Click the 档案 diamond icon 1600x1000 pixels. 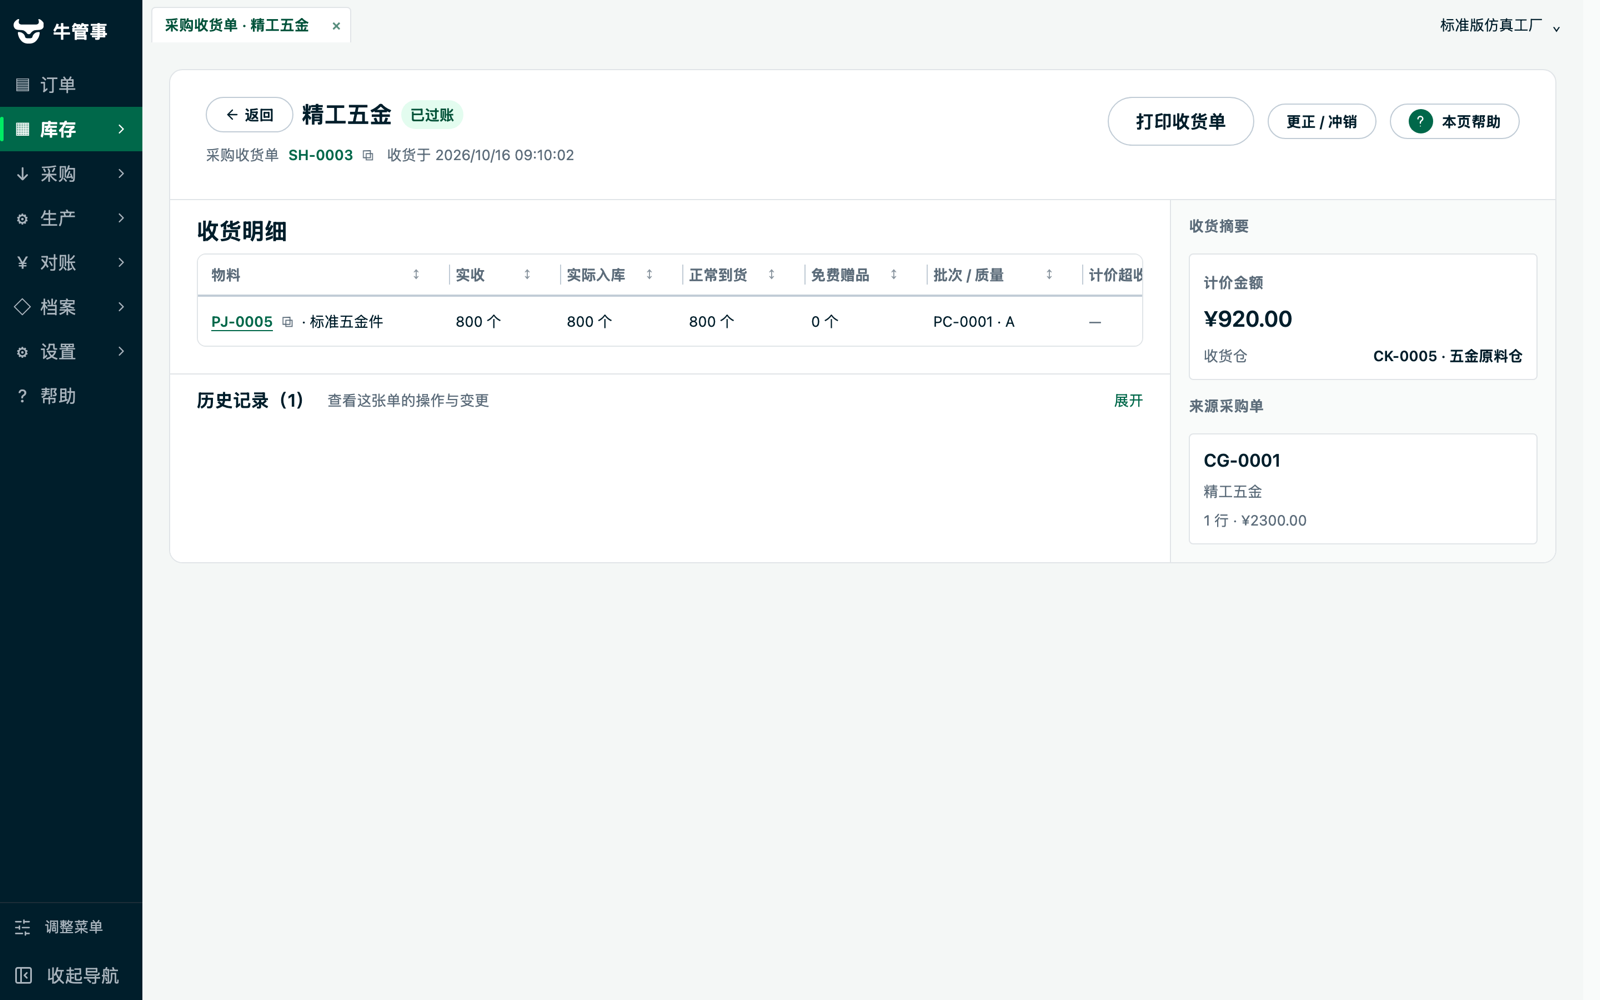click(x=22, y=307)
